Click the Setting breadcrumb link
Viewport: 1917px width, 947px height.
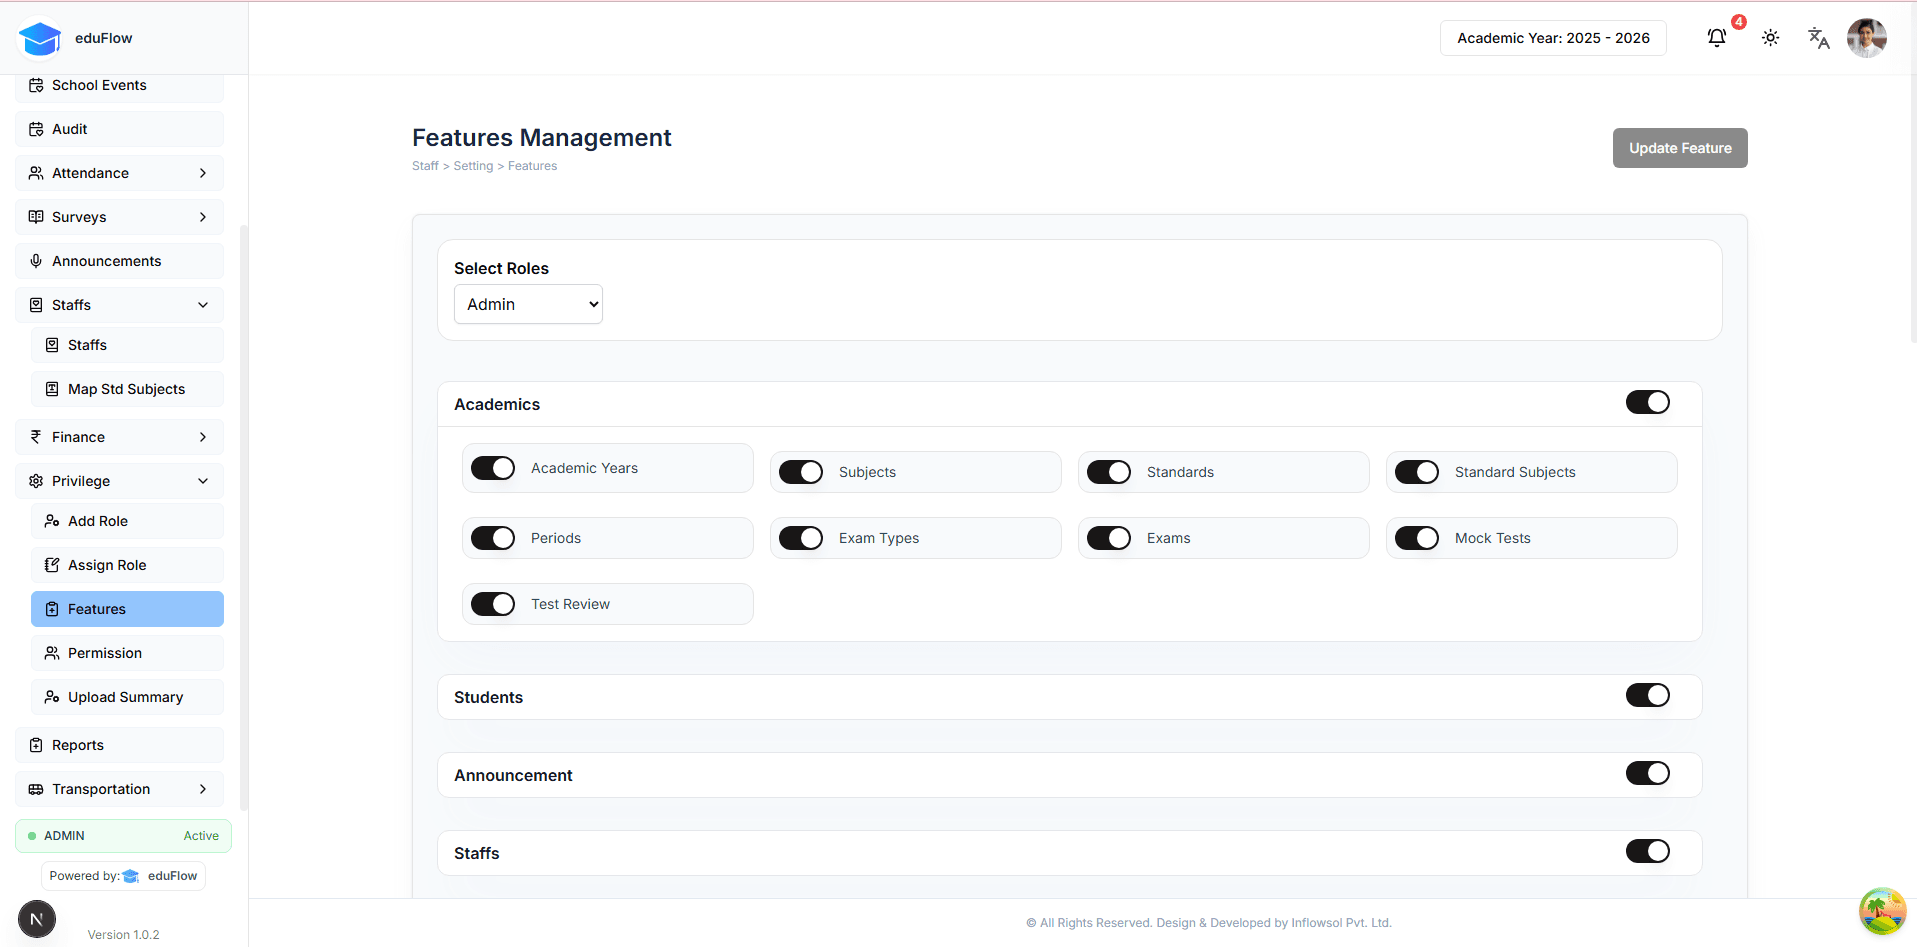[x=473, y=166]
